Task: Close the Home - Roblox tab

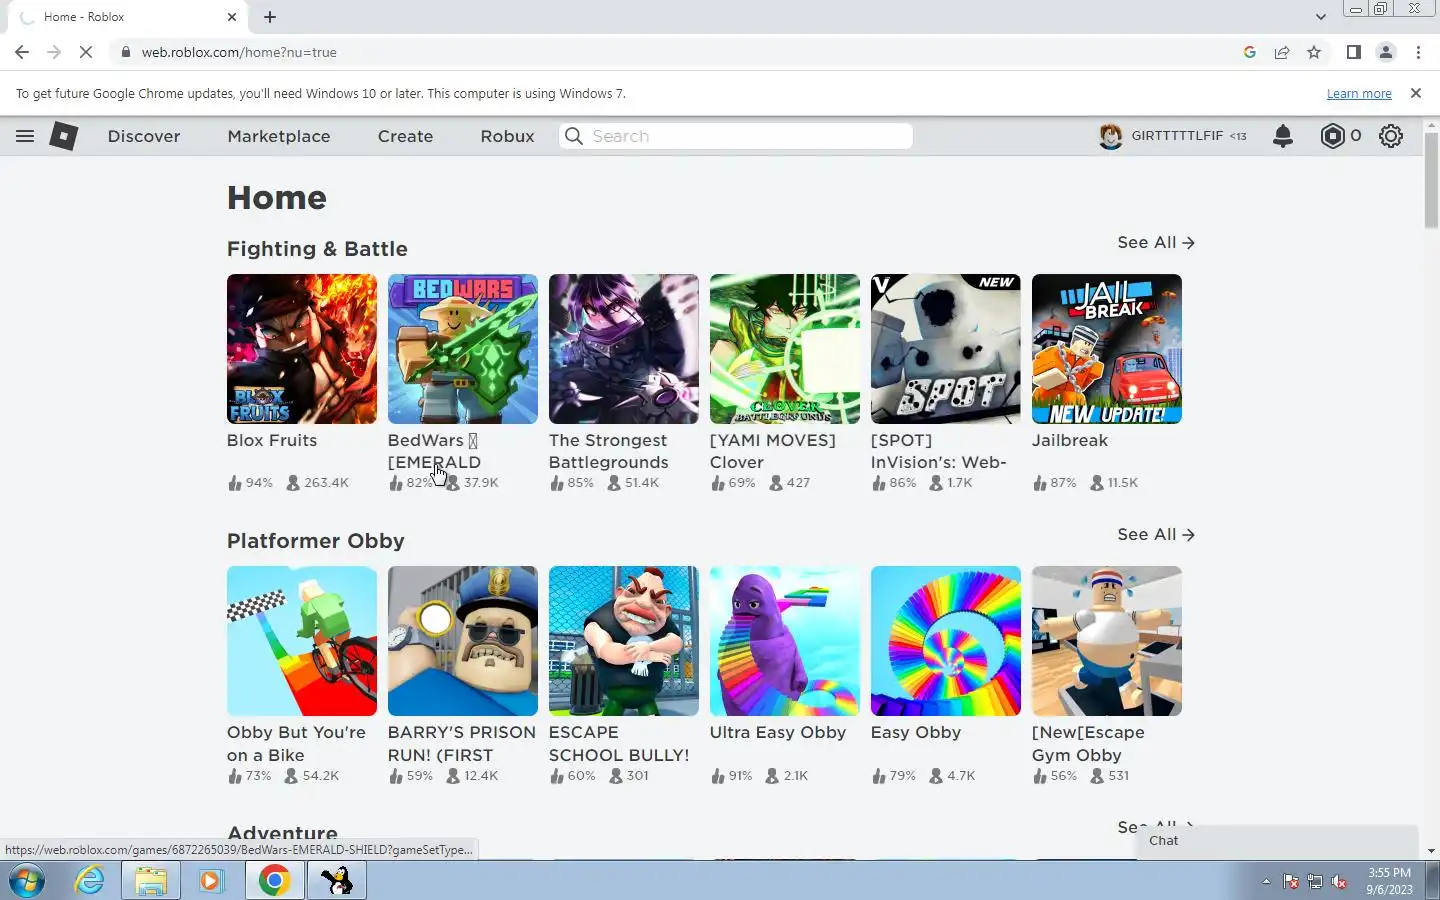Action: coord(232,17)
